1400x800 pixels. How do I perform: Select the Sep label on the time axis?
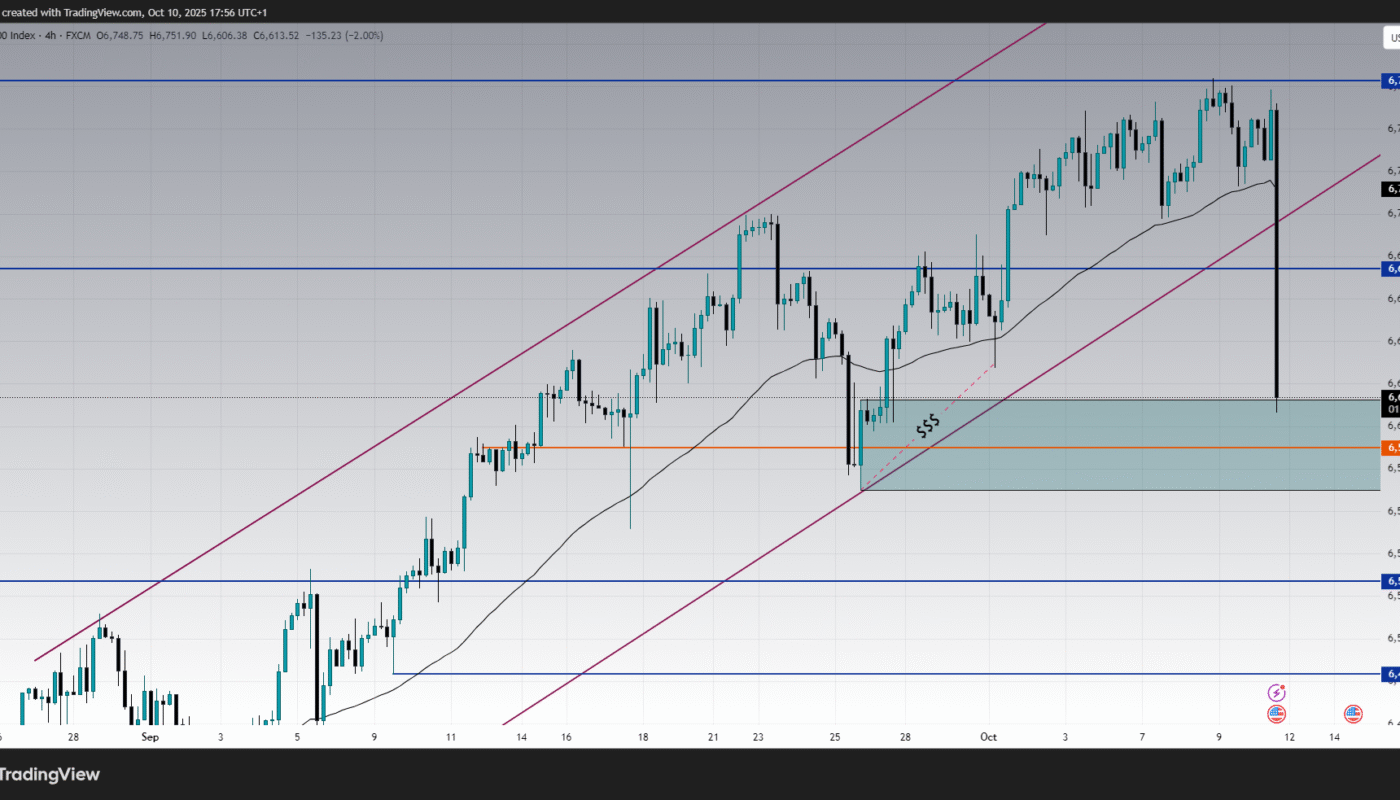pyautogui.click(x=148, y=737)
